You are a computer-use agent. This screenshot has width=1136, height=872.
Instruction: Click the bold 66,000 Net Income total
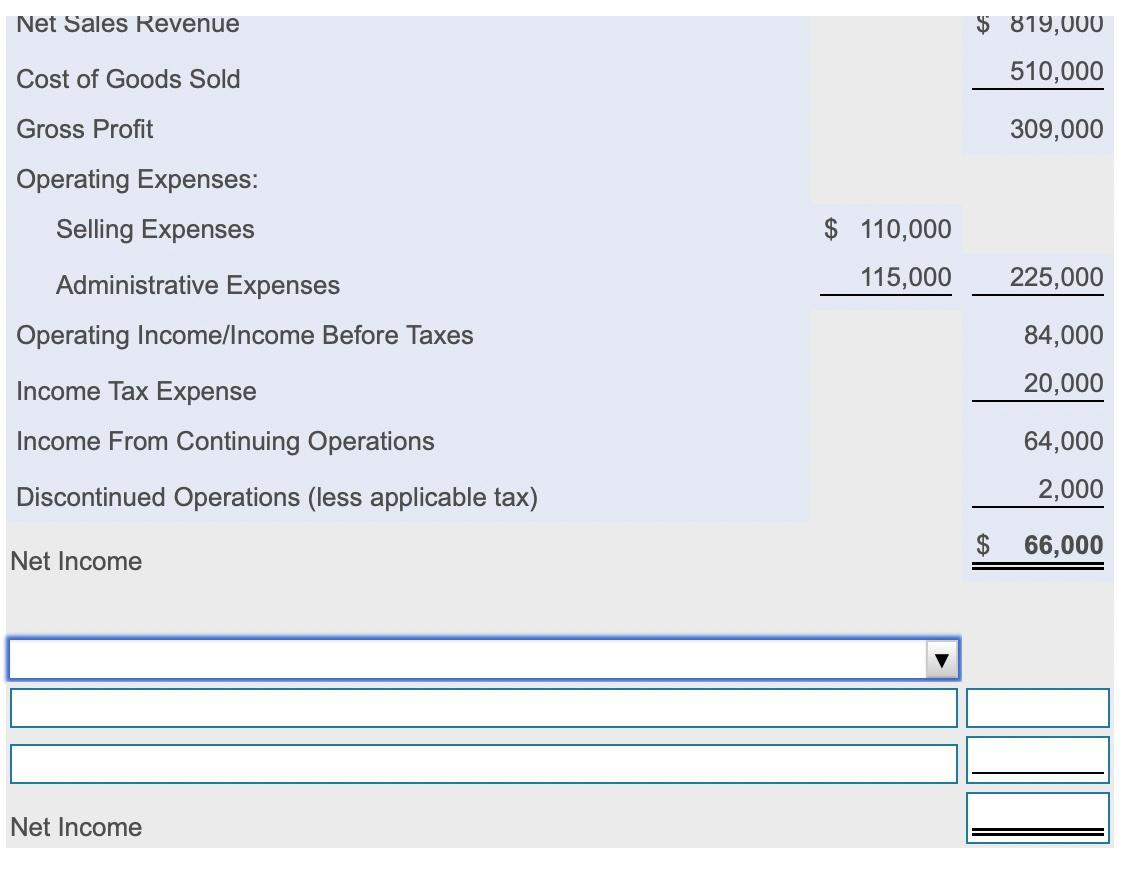1063,545
